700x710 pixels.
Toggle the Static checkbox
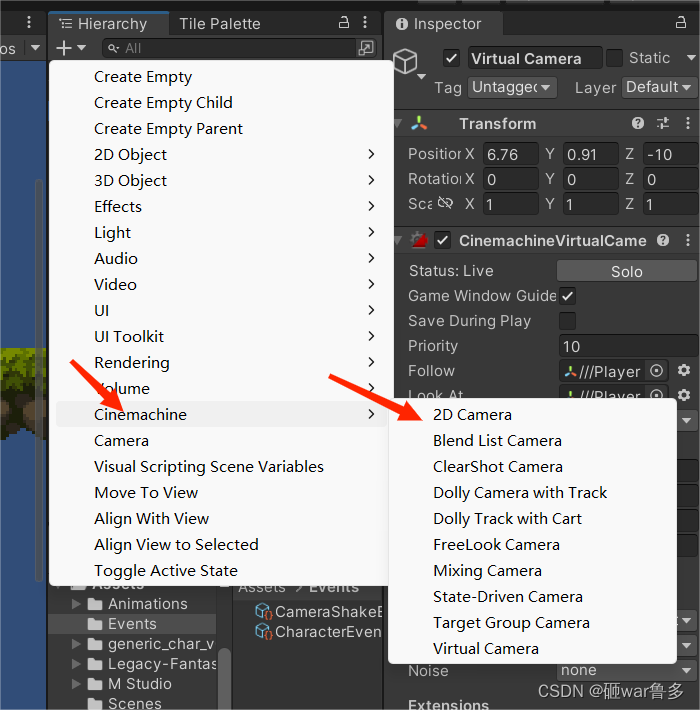[614, 58]
